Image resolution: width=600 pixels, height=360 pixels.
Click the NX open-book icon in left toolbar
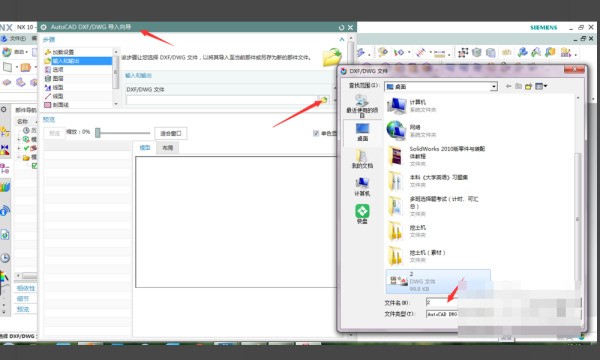(26, 68)
